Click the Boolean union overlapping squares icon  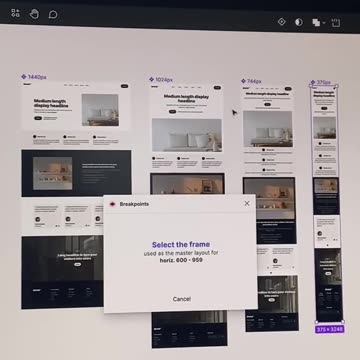[316, 22]
